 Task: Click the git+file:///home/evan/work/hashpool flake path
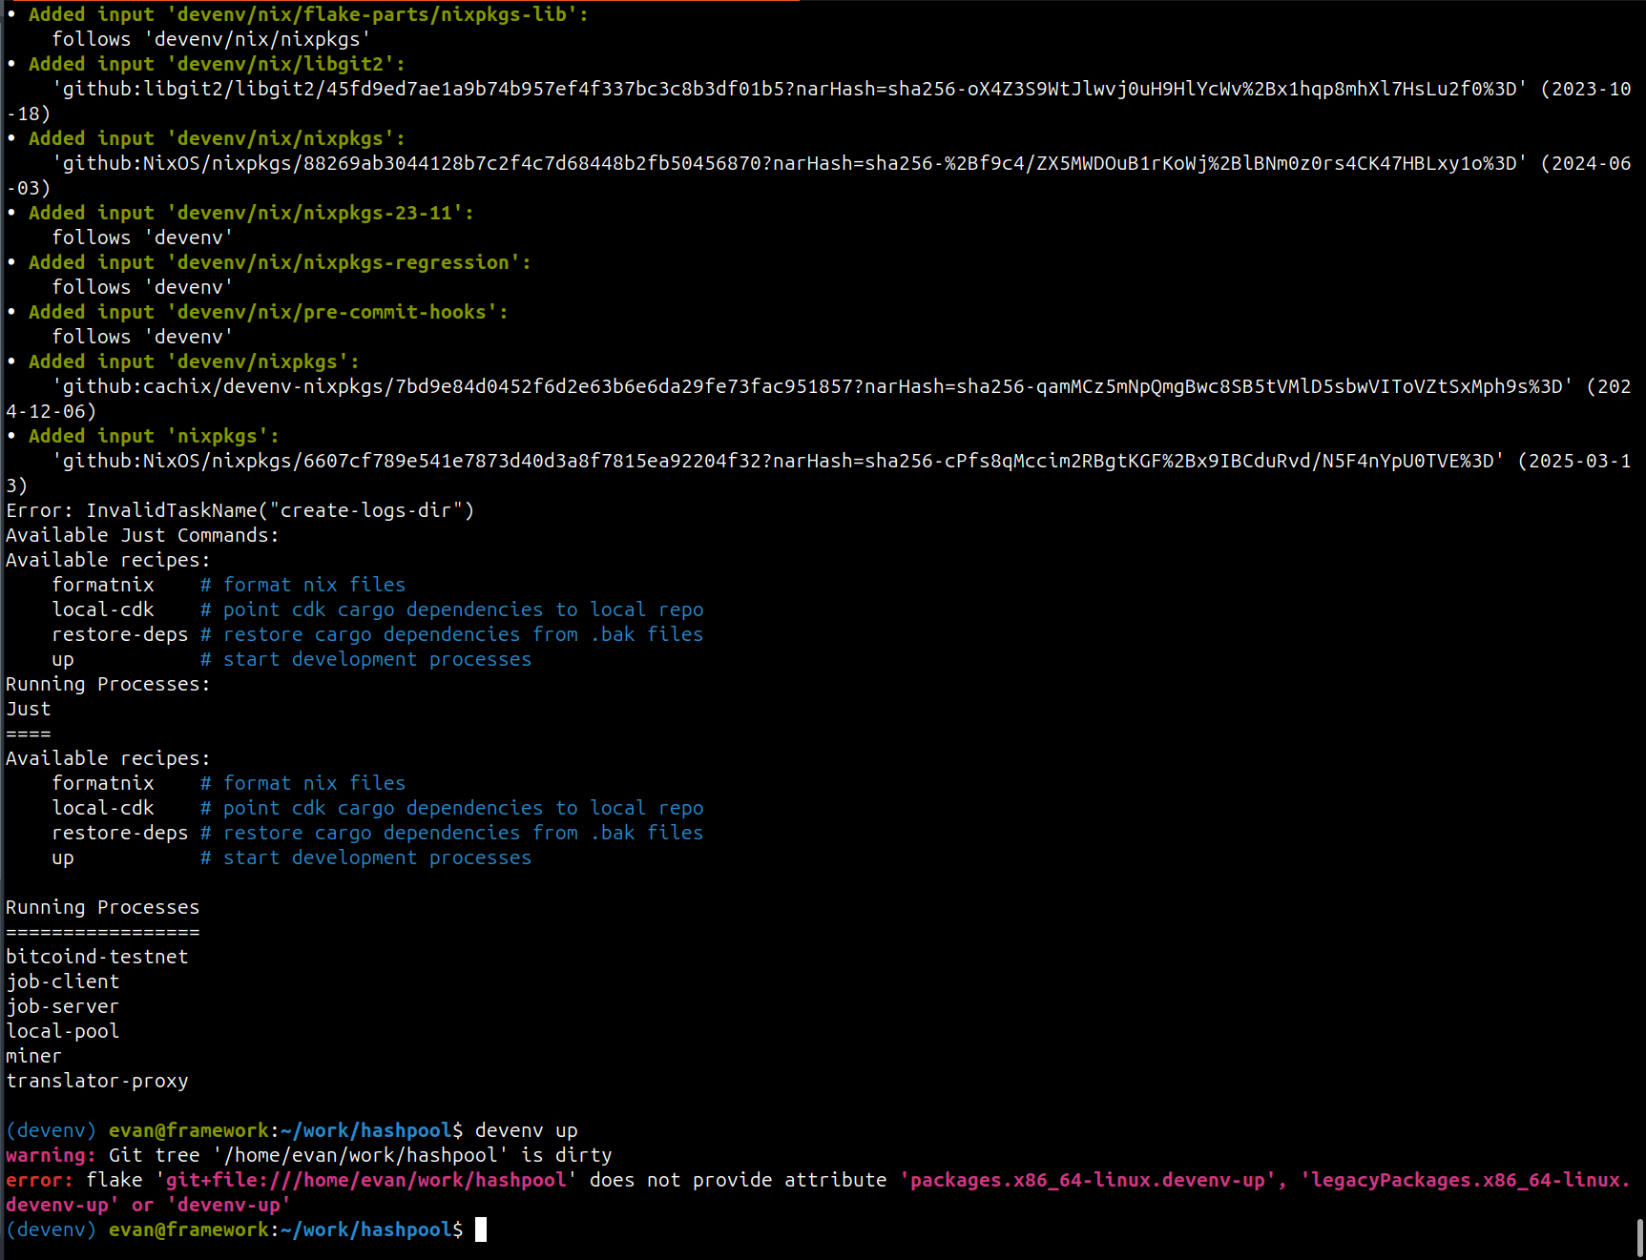click(x=366, y=1180)
